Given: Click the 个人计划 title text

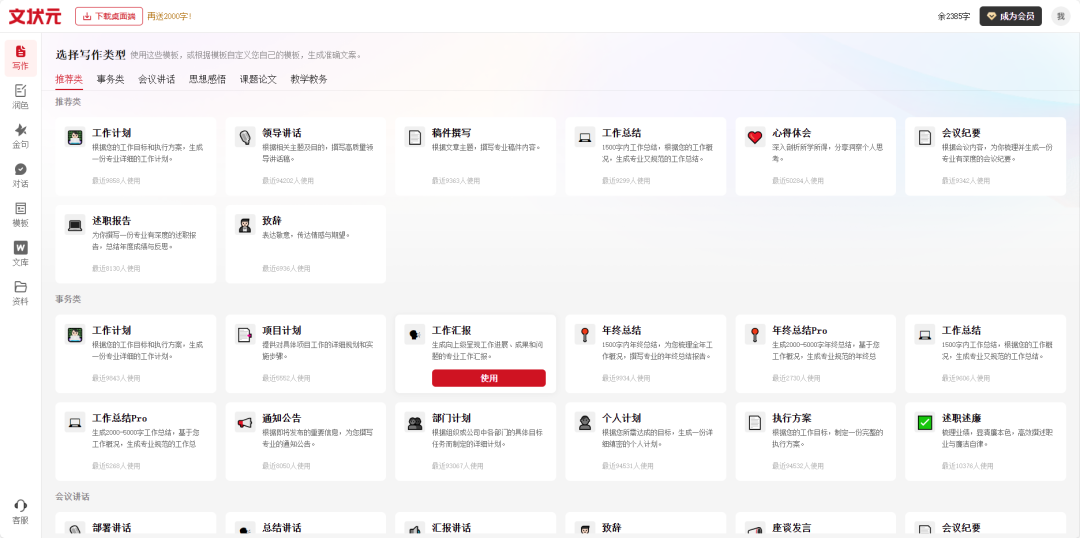Looking at the screenshot, I should point(621,419).
